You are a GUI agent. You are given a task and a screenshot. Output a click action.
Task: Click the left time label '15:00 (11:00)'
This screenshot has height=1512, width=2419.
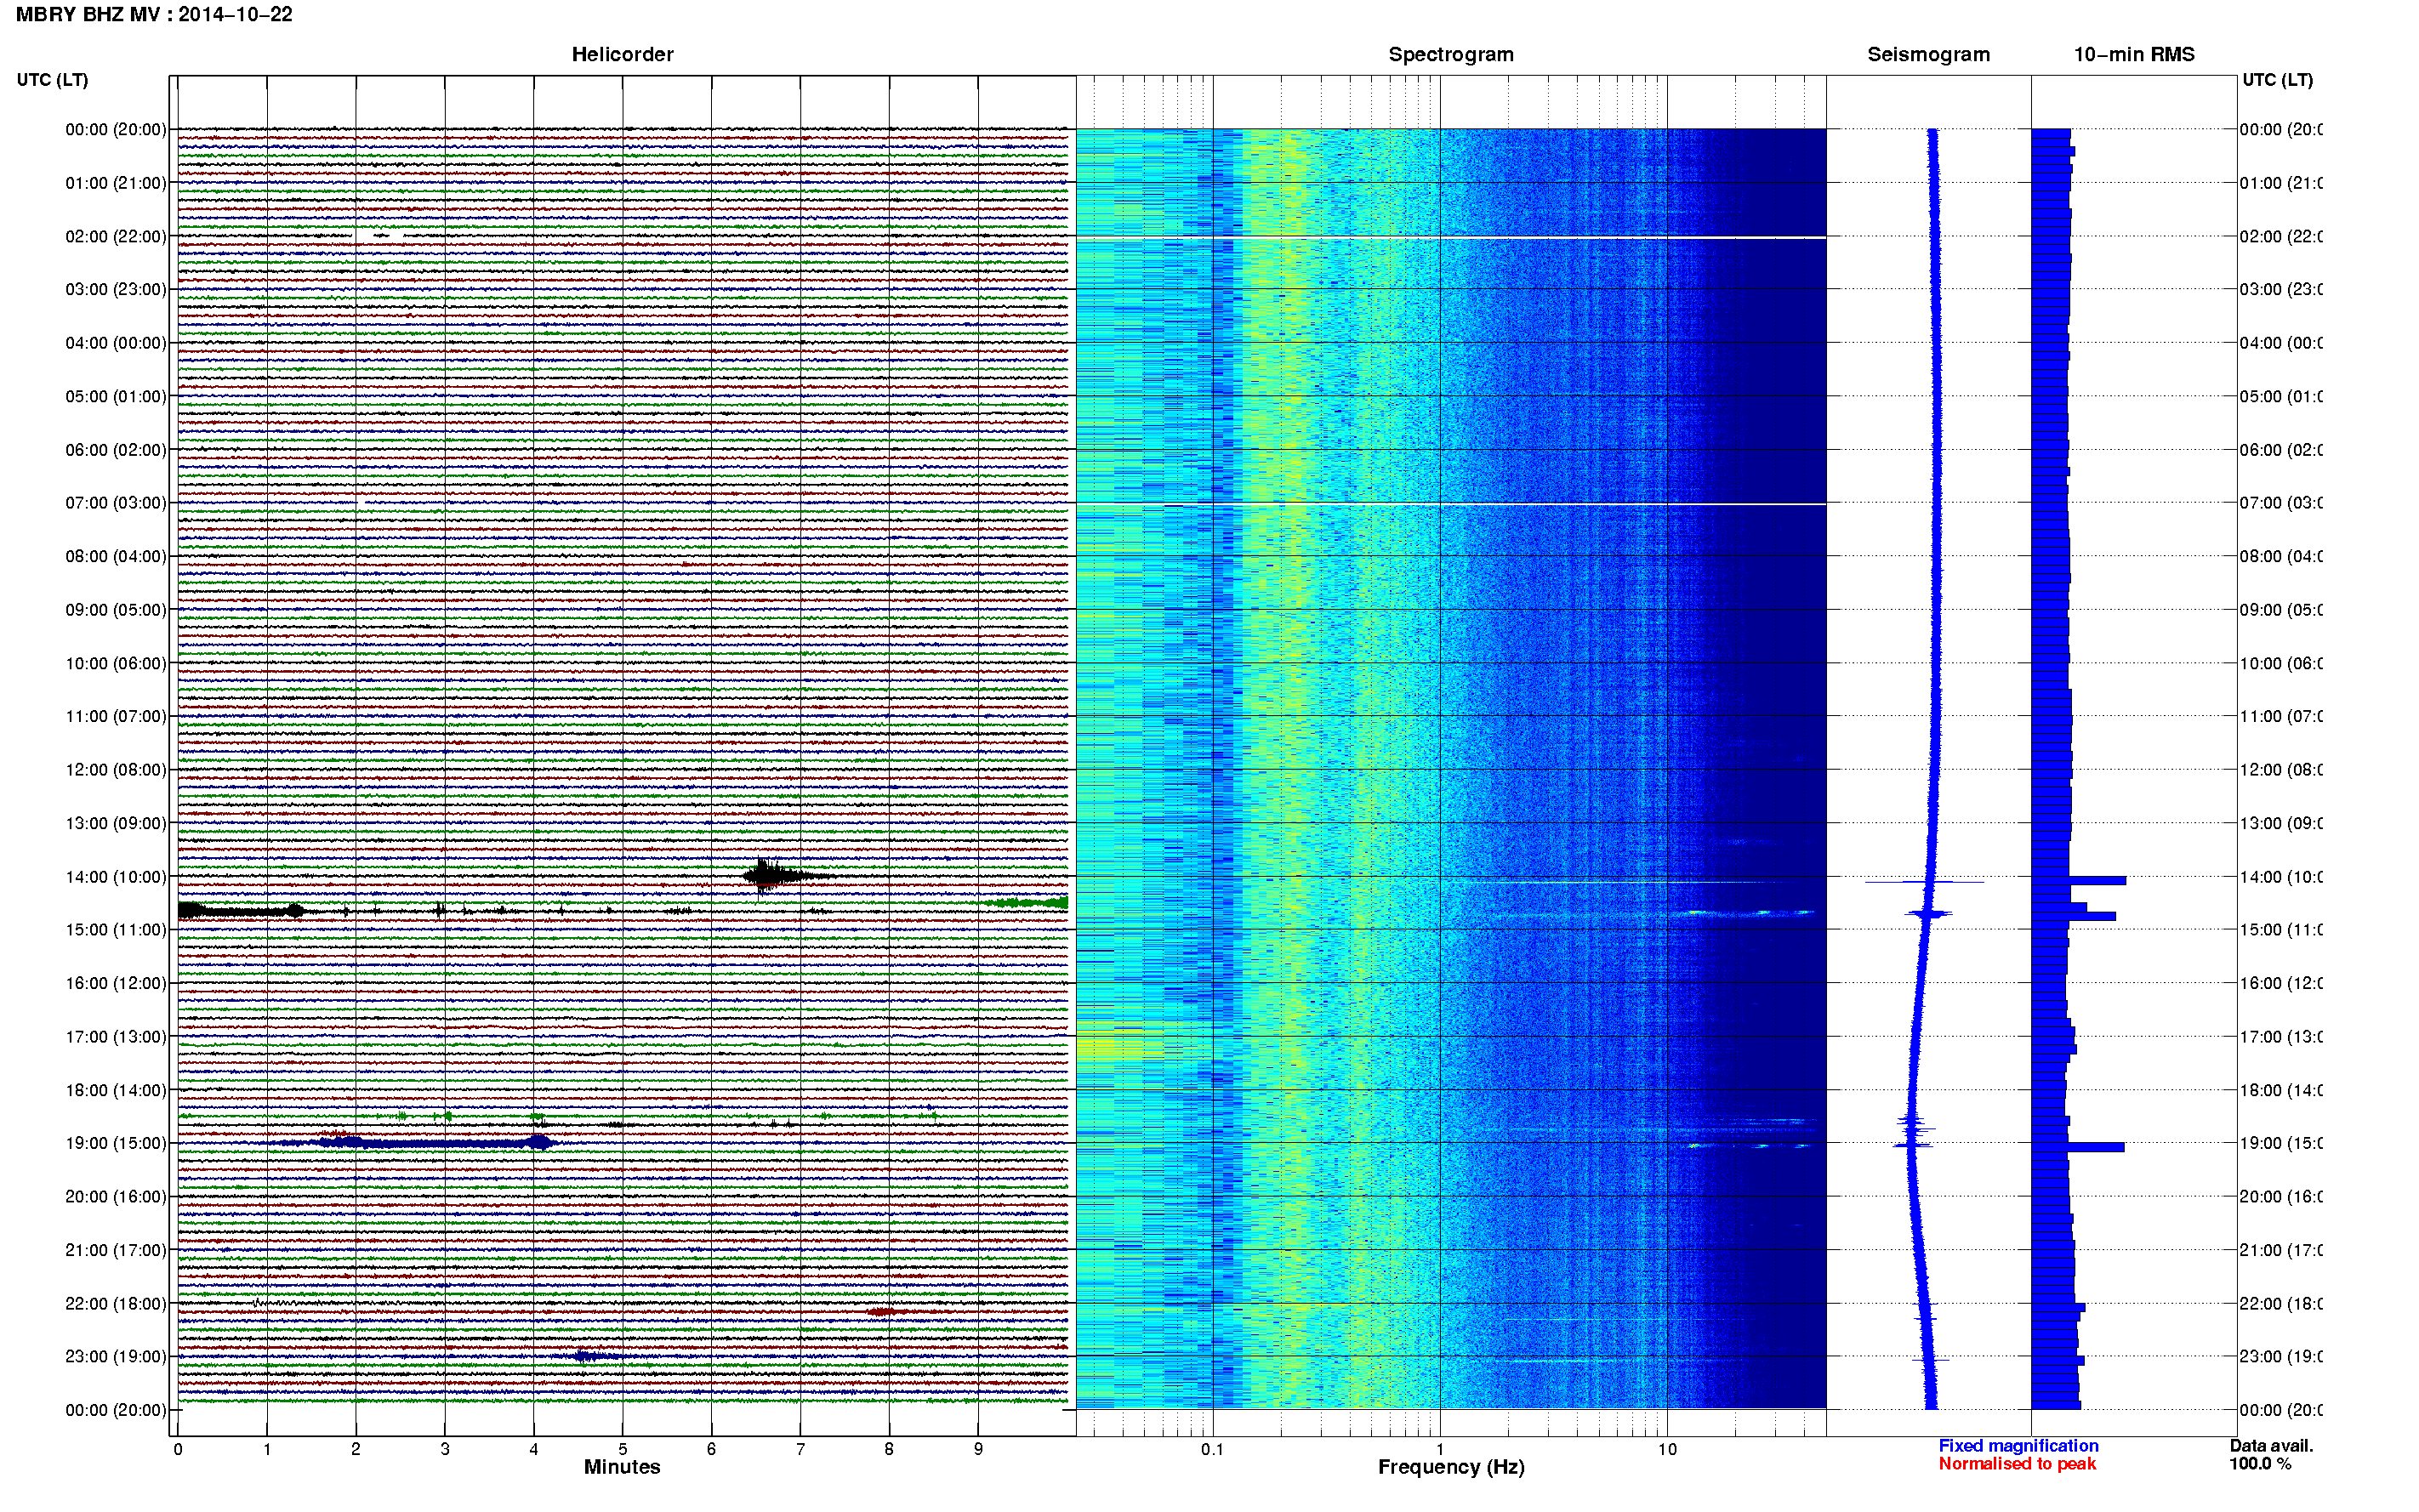[x=116, y=930]
